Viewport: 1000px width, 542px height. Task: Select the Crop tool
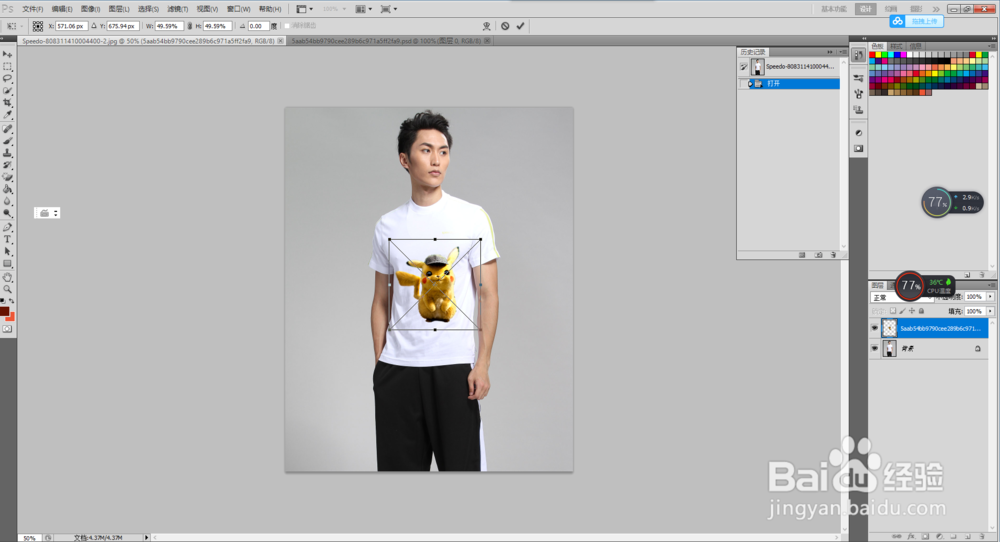point(8,103)
